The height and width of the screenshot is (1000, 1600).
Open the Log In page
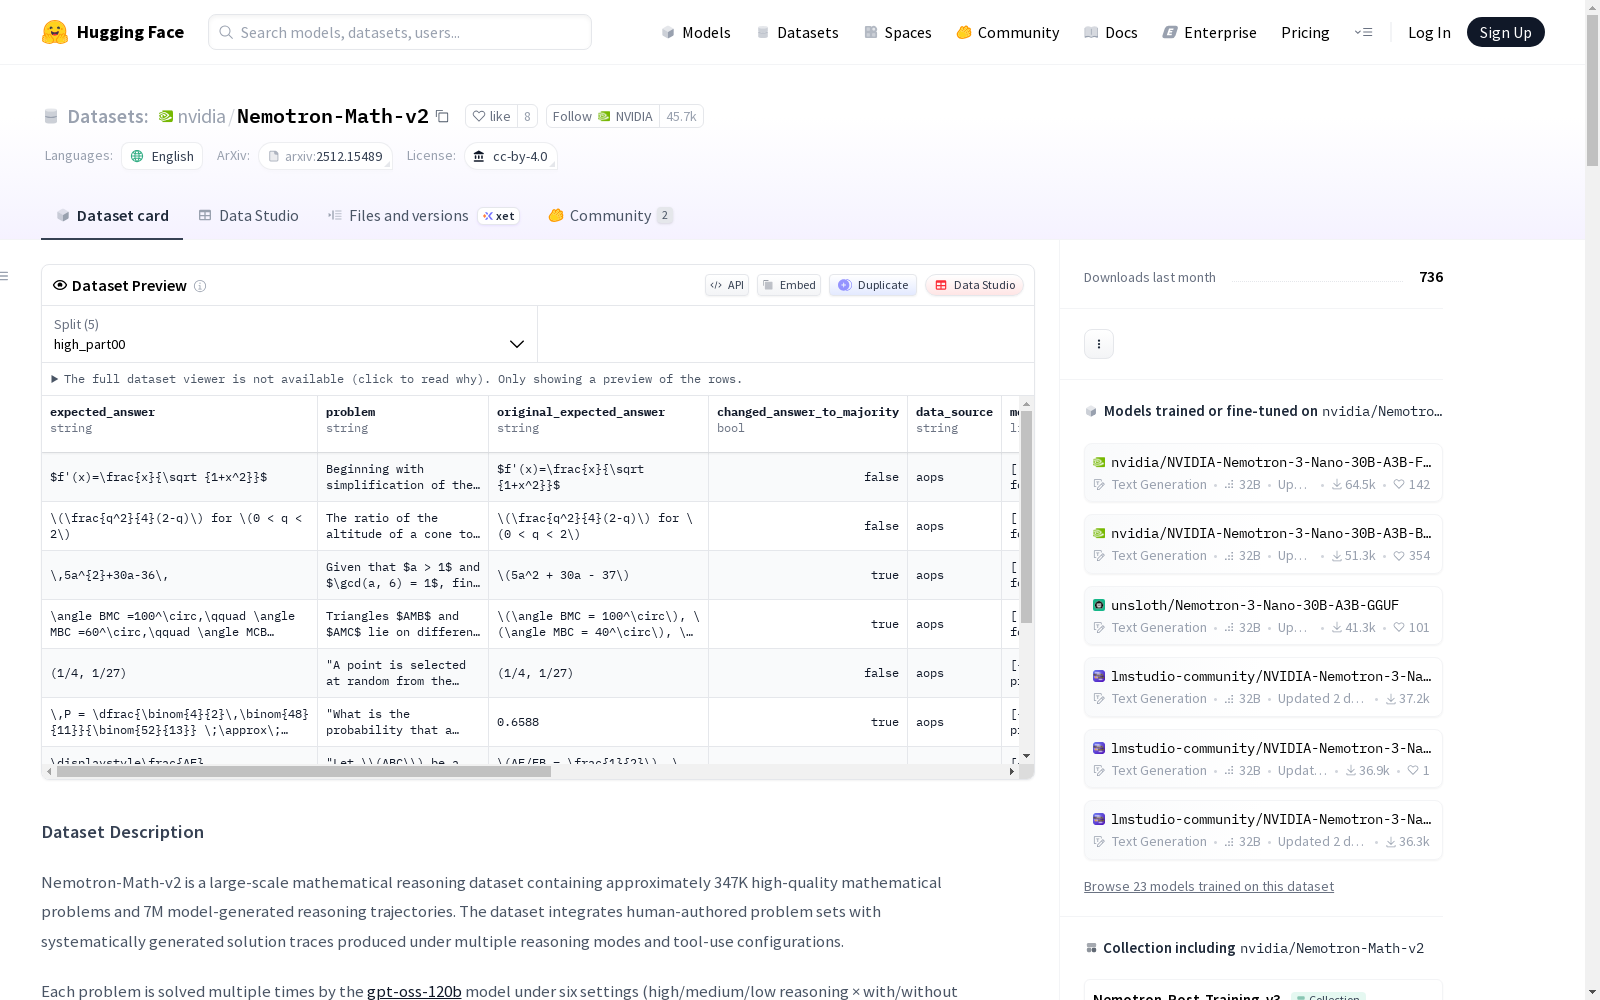1429,32
